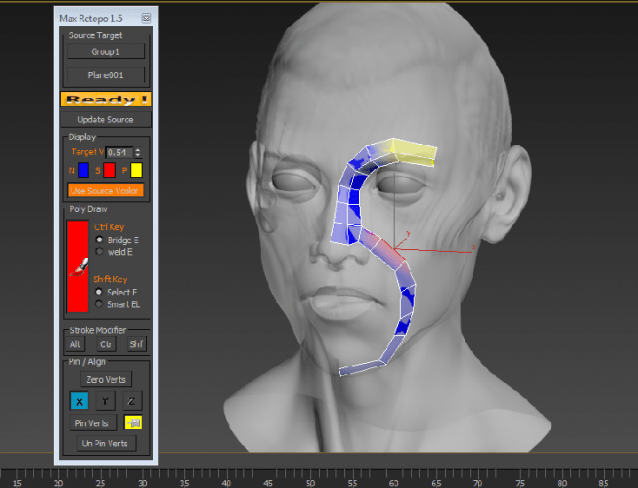Close the Max Retopo panel
Viewport: 638px width, 488px height.
pyautogui.click(x=146, y=18)
